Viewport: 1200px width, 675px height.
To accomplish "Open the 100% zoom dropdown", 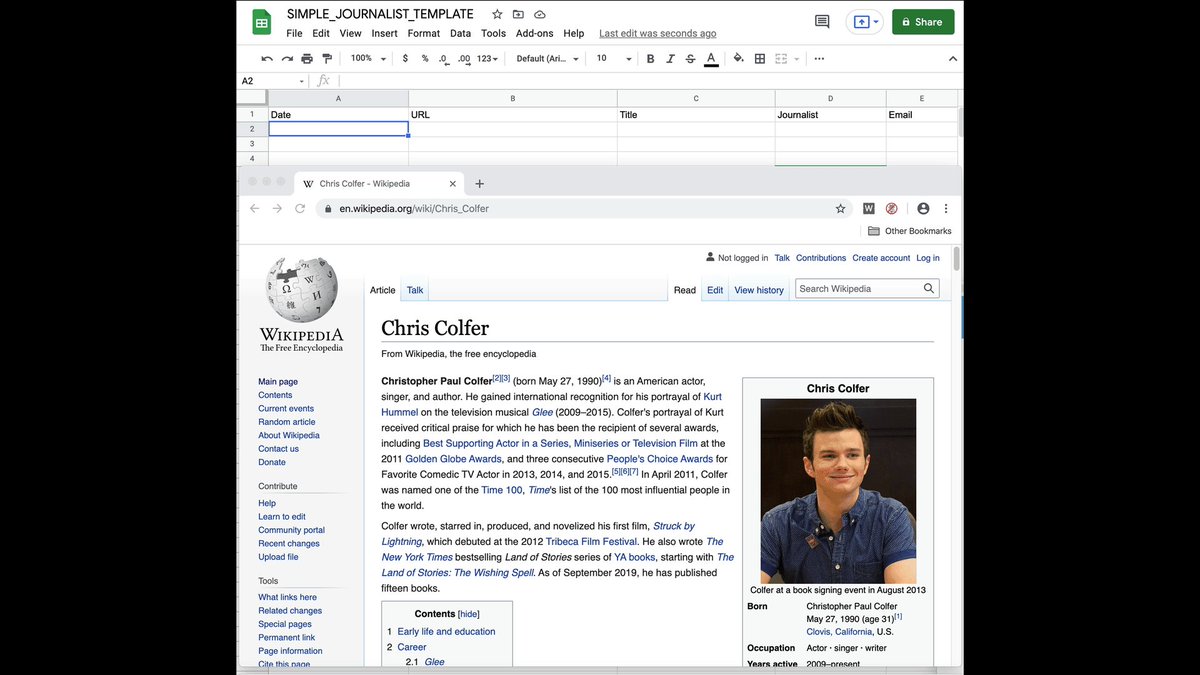I will pos(367,59).
